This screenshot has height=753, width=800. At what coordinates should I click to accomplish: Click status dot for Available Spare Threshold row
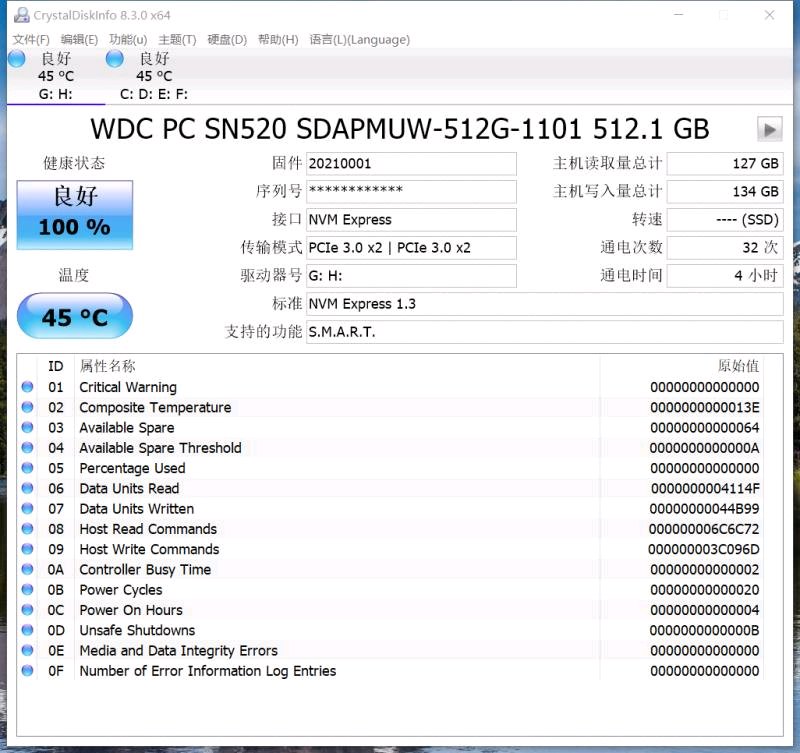(x=28, y=447)
